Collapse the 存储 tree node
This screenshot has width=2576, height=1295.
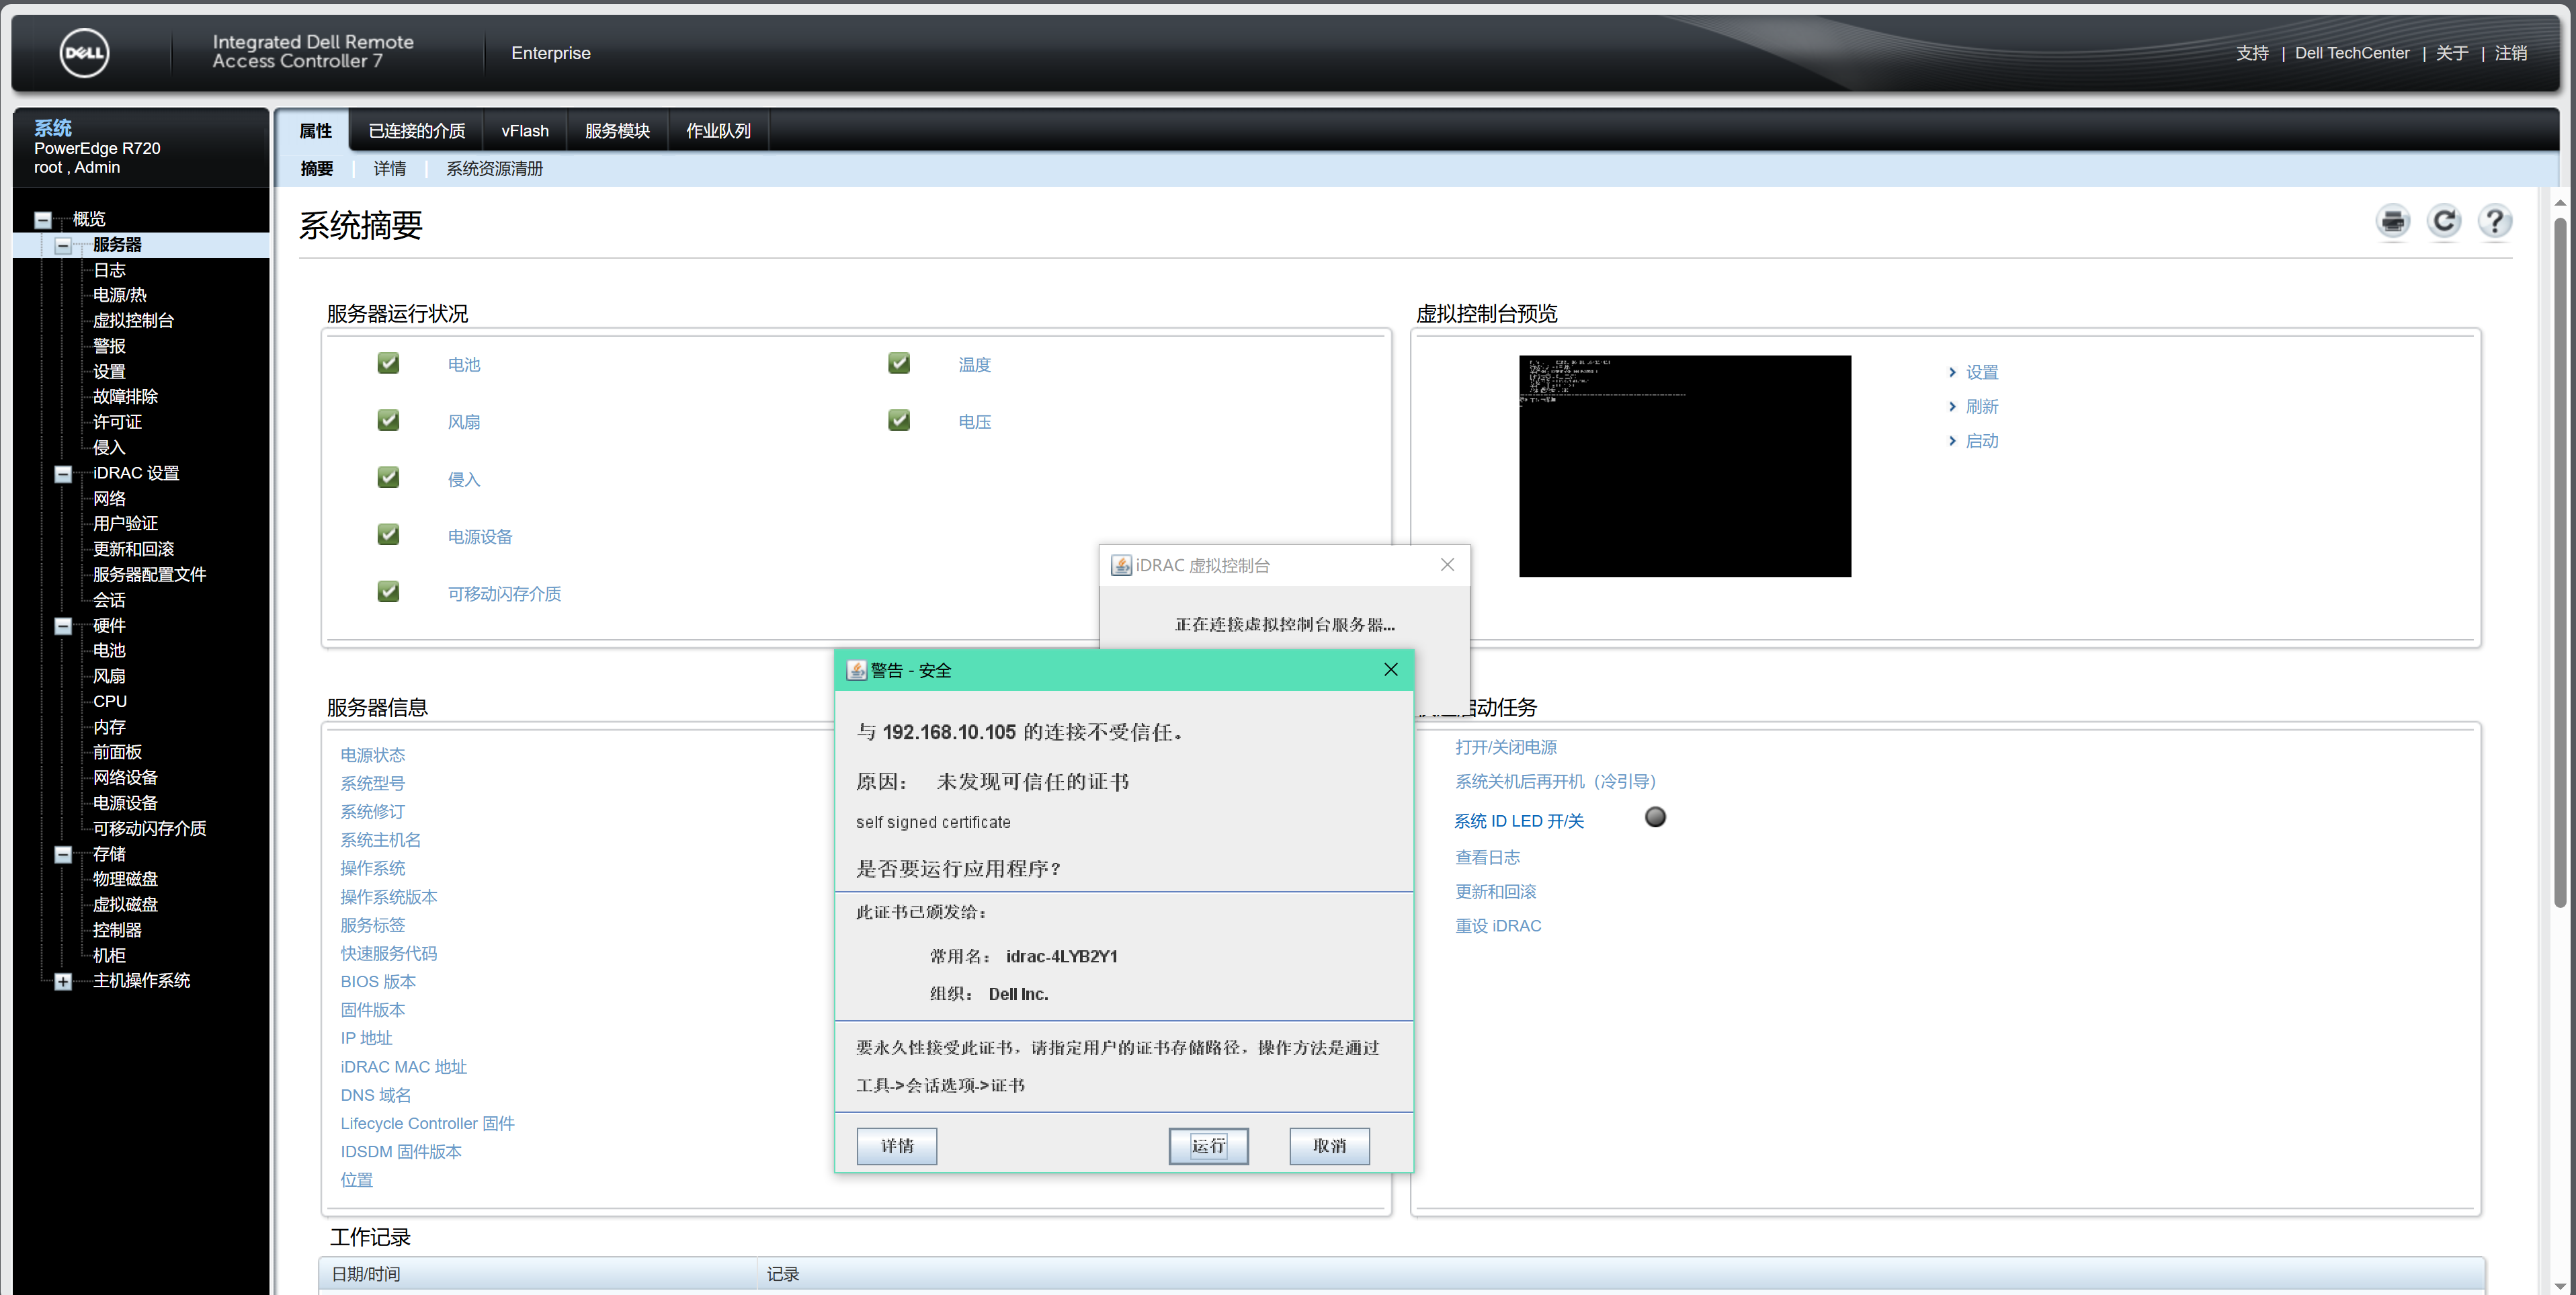(x=63, y=855)
